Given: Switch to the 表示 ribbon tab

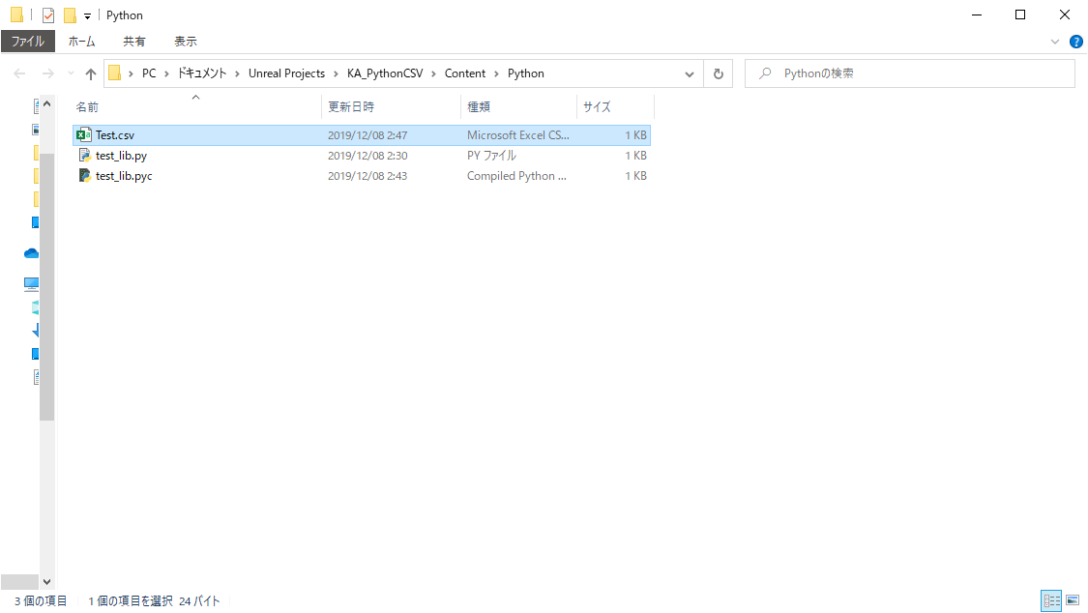Looking at the screenshot, I should (185, 41).
